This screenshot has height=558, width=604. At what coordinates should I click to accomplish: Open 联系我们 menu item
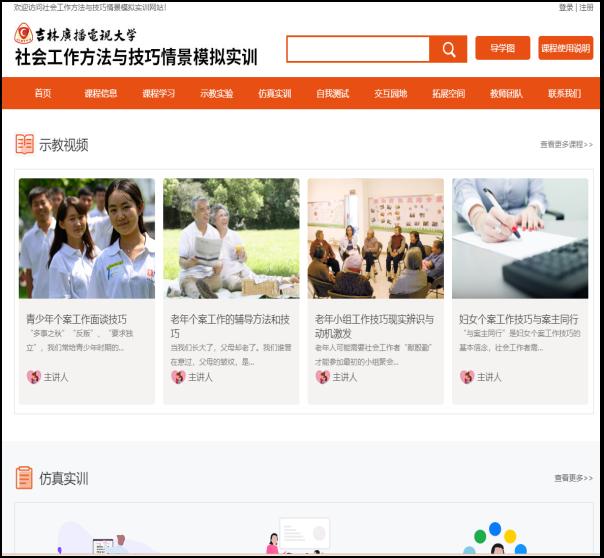[x=564, y=93]
